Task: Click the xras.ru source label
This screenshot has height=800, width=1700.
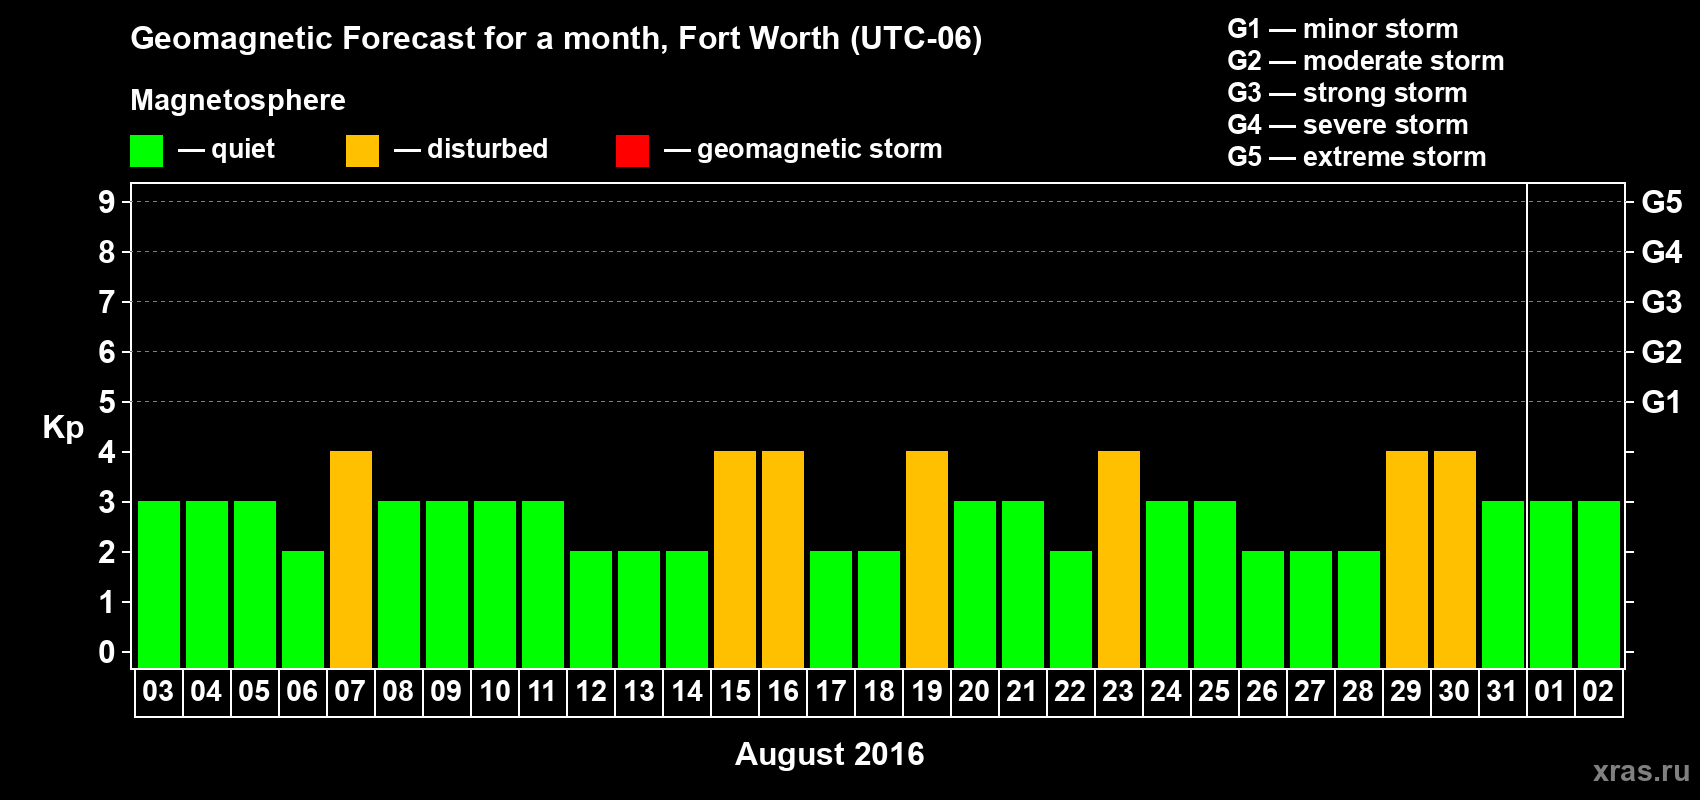Action: (1641, 771)
